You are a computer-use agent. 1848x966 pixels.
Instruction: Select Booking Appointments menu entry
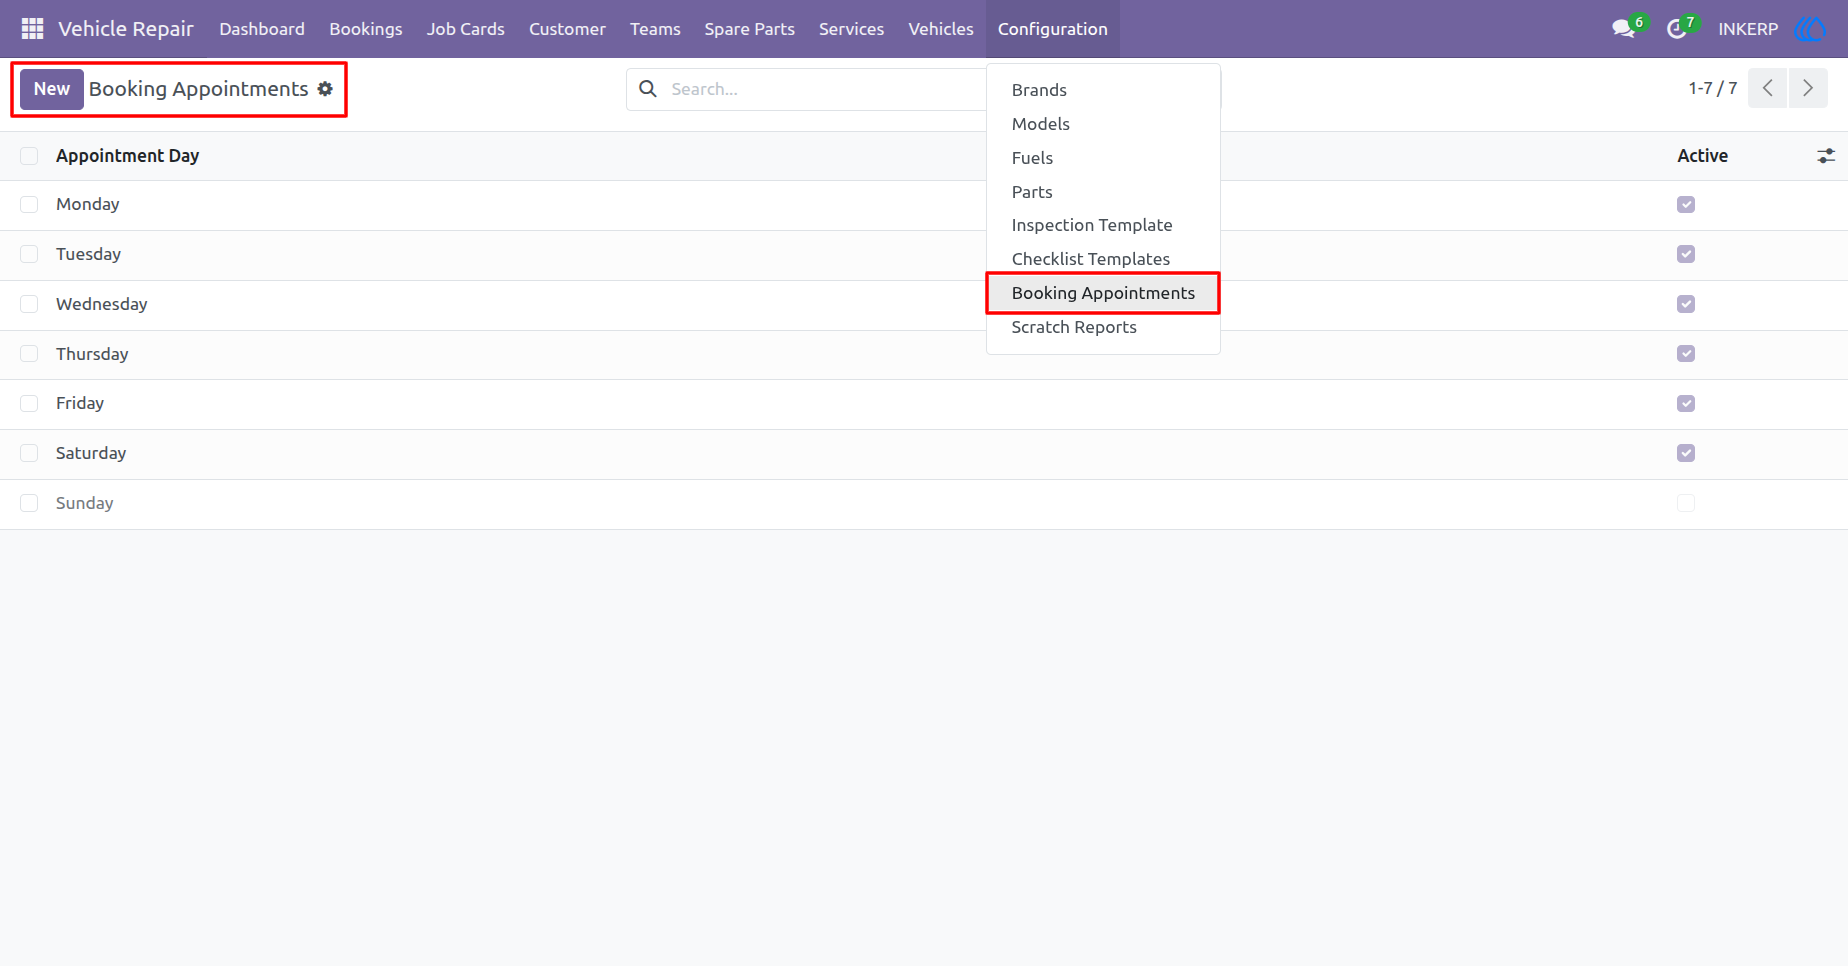(1103, 293)
